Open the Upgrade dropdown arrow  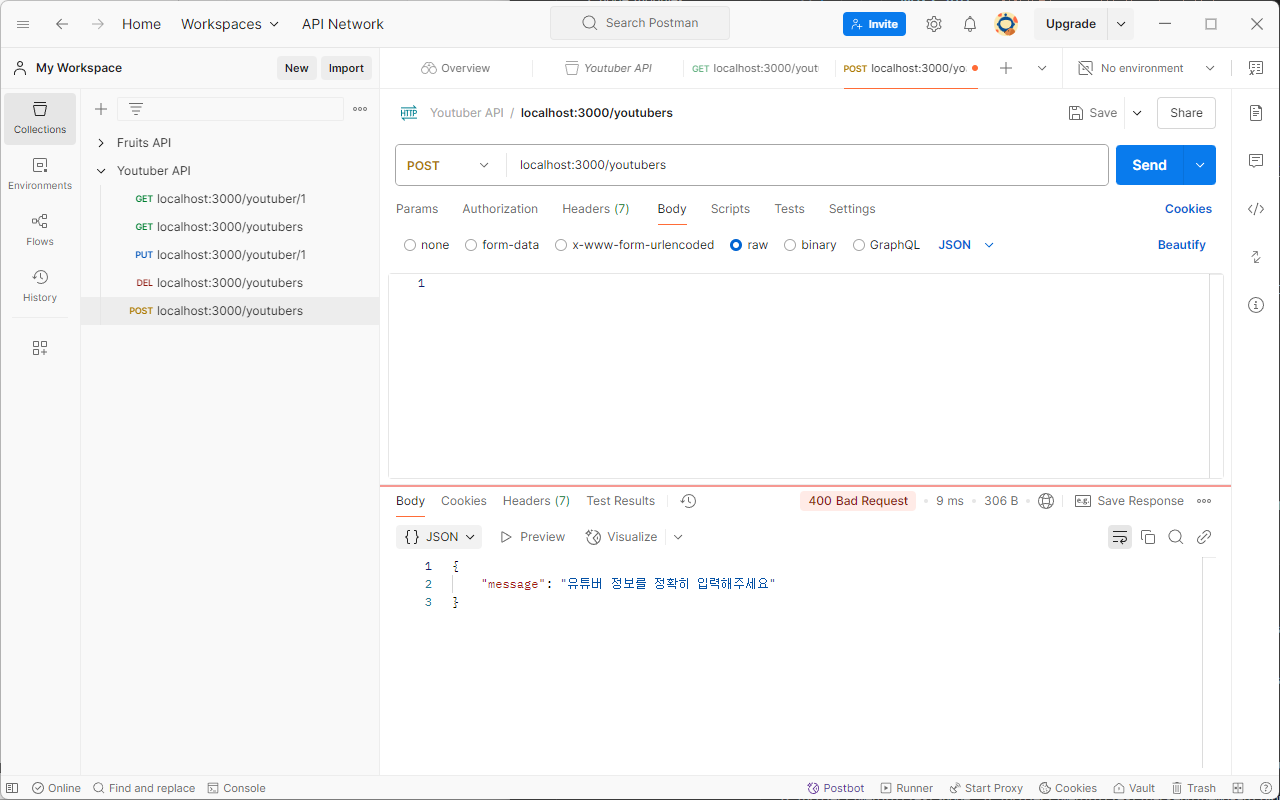1121,24
